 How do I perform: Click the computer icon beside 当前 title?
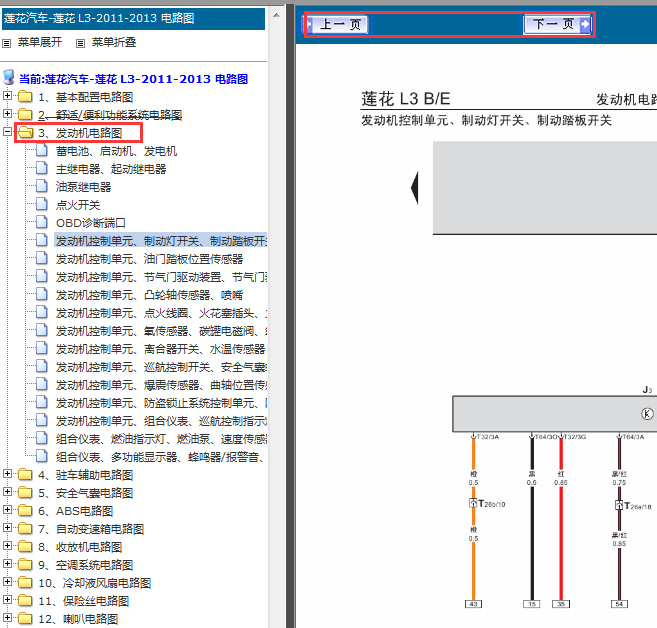[x=9, y=78]
